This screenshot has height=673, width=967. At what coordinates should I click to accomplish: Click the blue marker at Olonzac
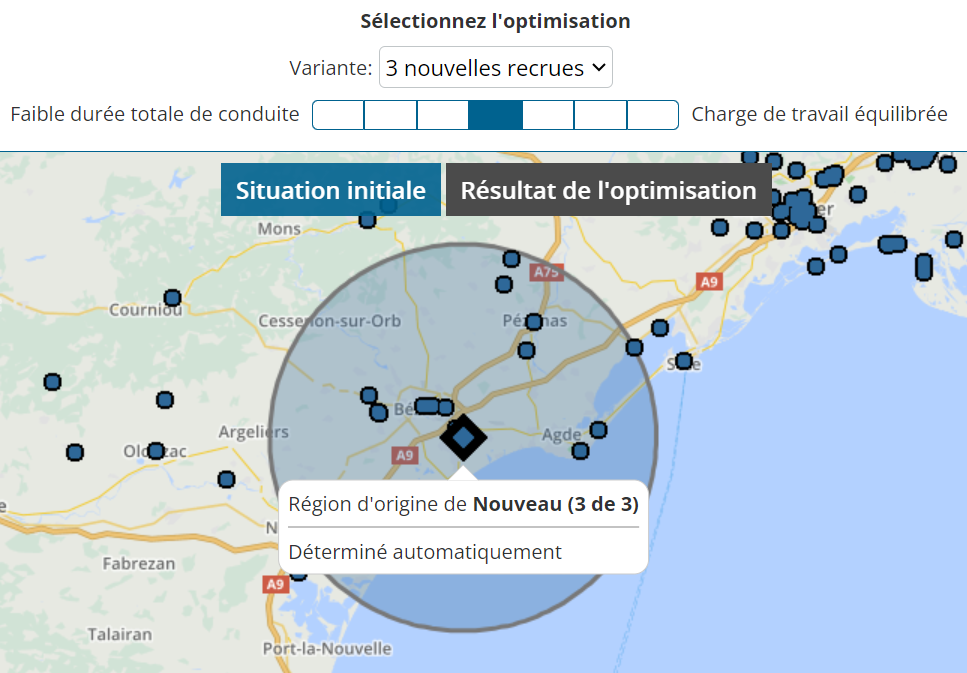156,451
